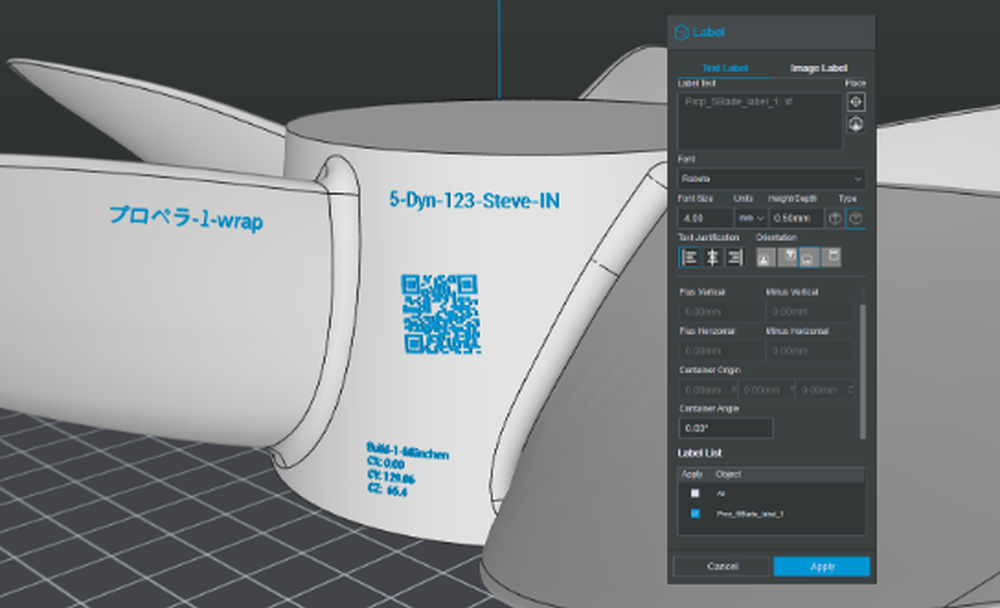Click the Prop_5Blade_label_1 row text
The image size is (1000, 608).
pyautogui.click(x=749, y=514)
